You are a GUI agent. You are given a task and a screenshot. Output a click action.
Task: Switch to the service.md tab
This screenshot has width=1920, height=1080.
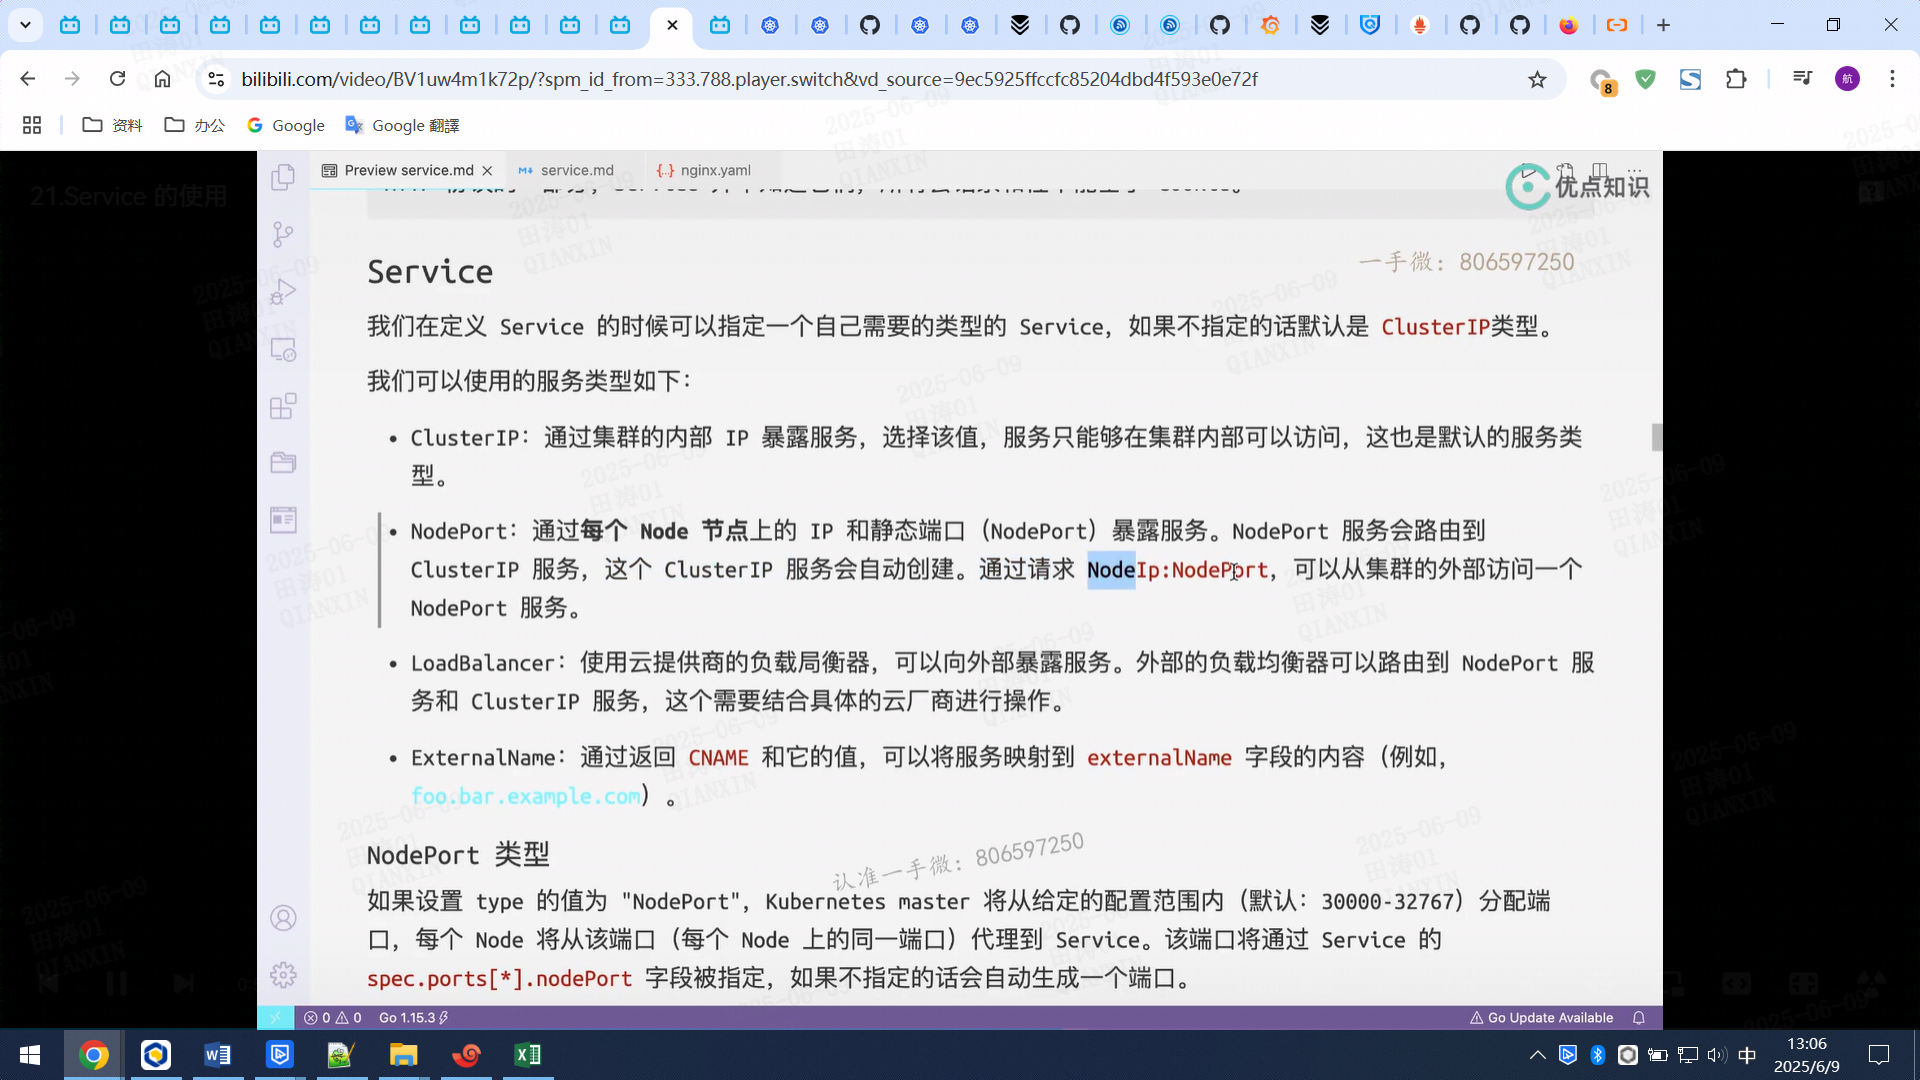pyautogui.click(x=576, y=170)
